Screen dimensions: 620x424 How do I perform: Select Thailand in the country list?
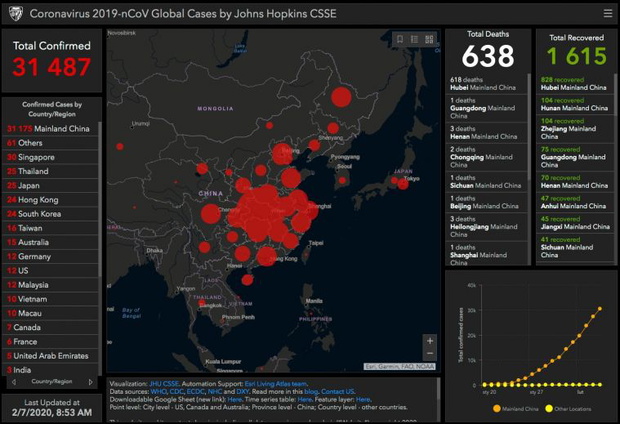[50, 171]
